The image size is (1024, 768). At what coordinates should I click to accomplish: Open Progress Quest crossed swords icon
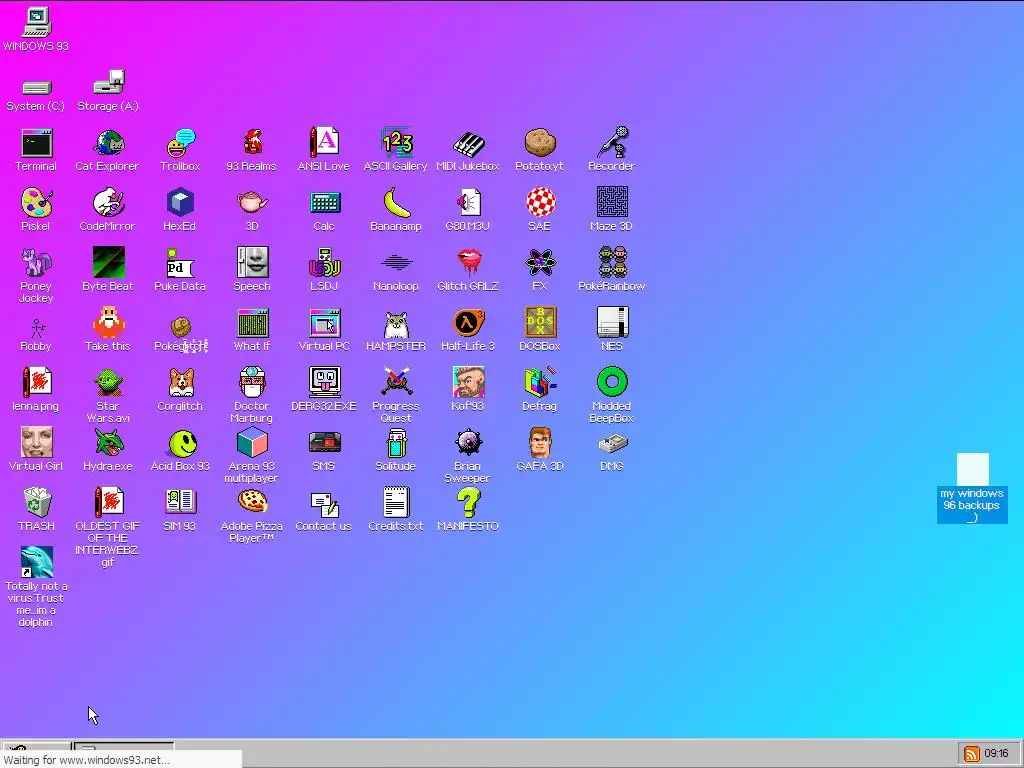[396, 383]
